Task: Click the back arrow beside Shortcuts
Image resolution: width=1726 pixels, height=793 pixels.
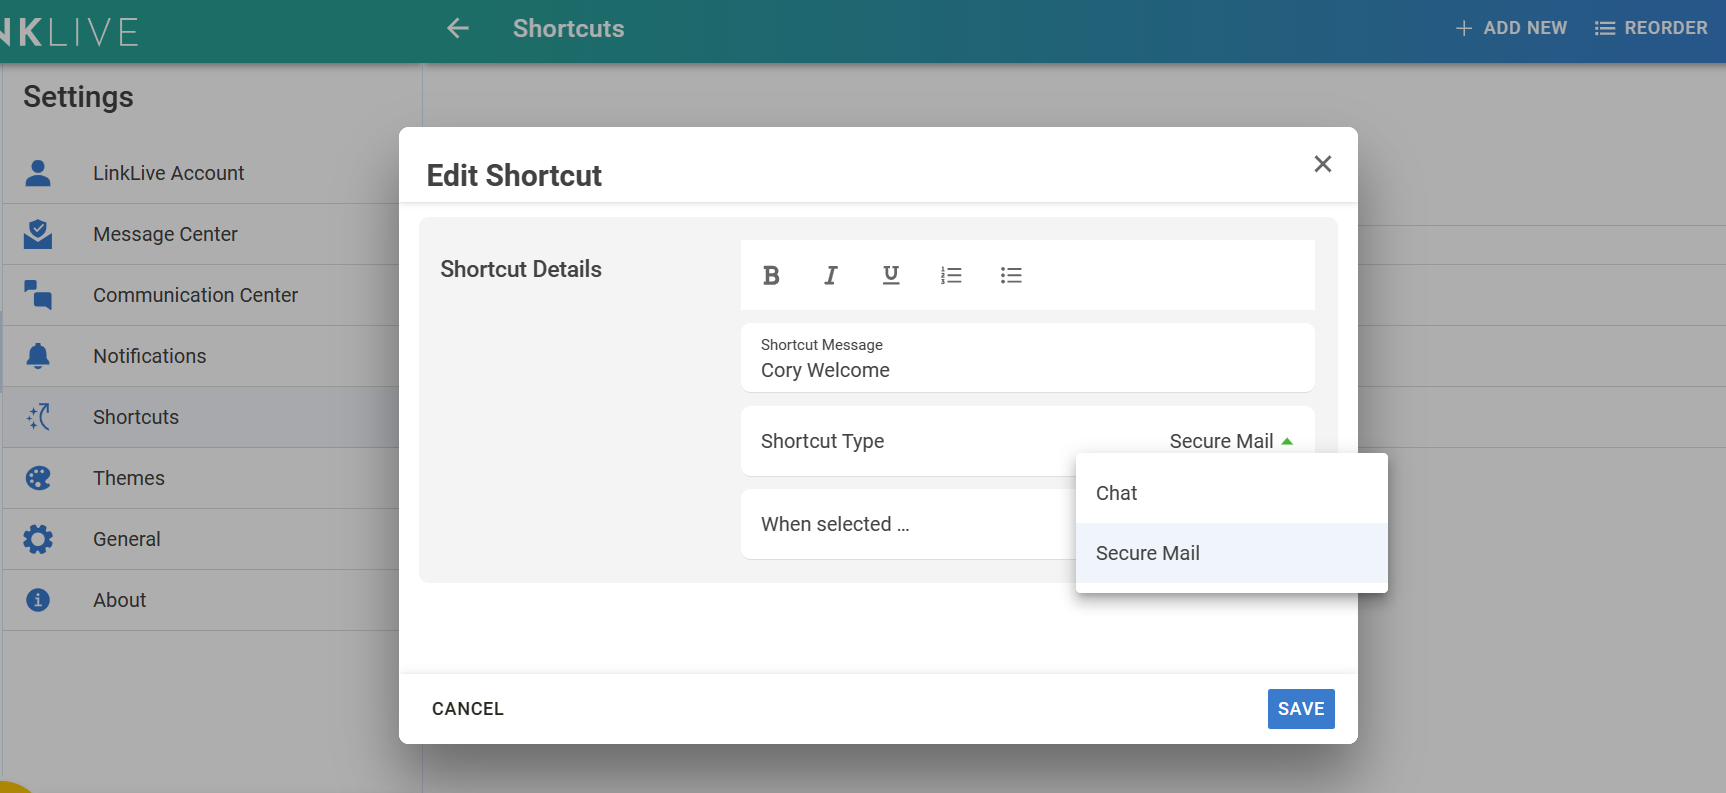Action: pos(458,29)
